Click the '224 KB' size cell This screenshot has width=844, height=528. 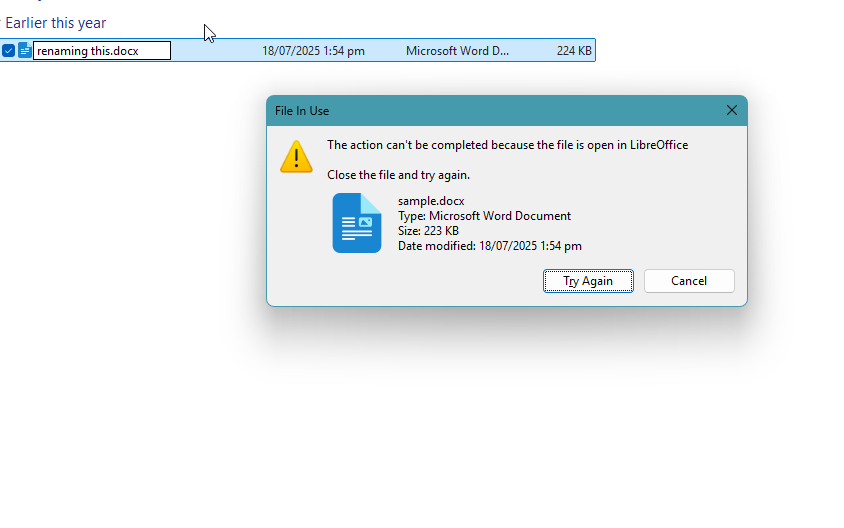[x=574, y=51]
